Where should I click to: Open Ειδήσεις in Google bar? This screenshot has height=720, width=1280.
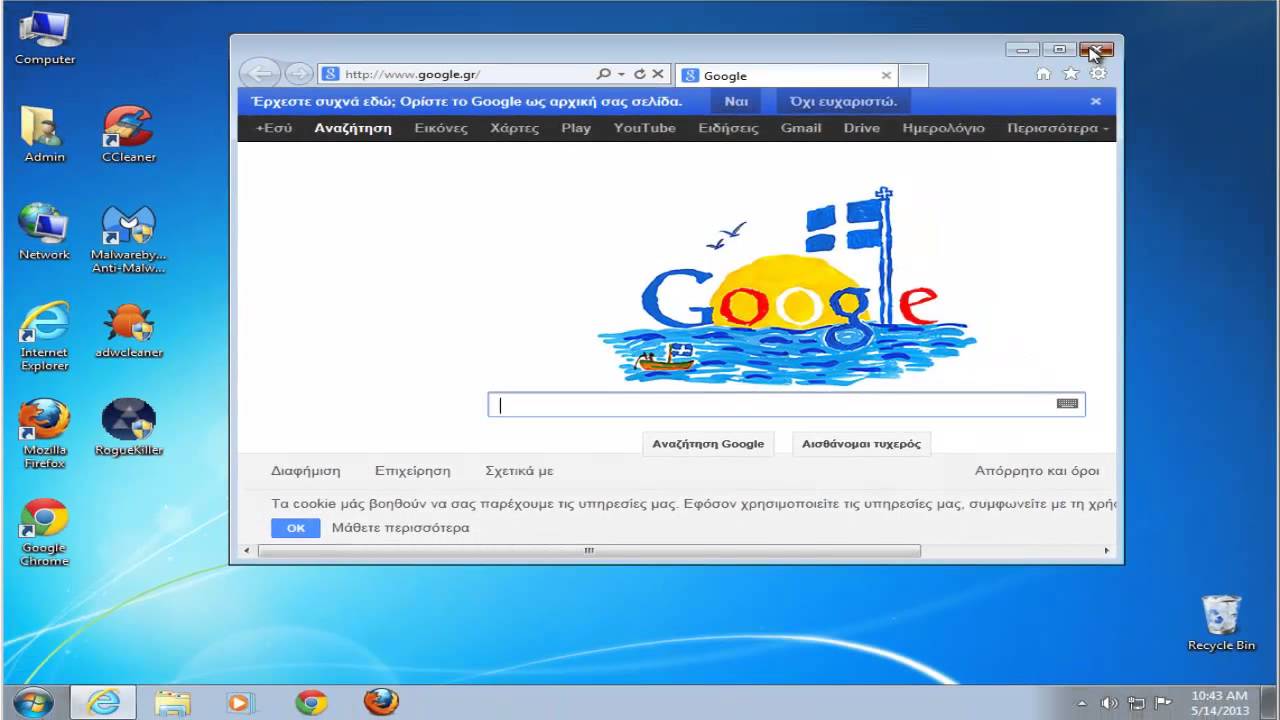pos(729,128)
